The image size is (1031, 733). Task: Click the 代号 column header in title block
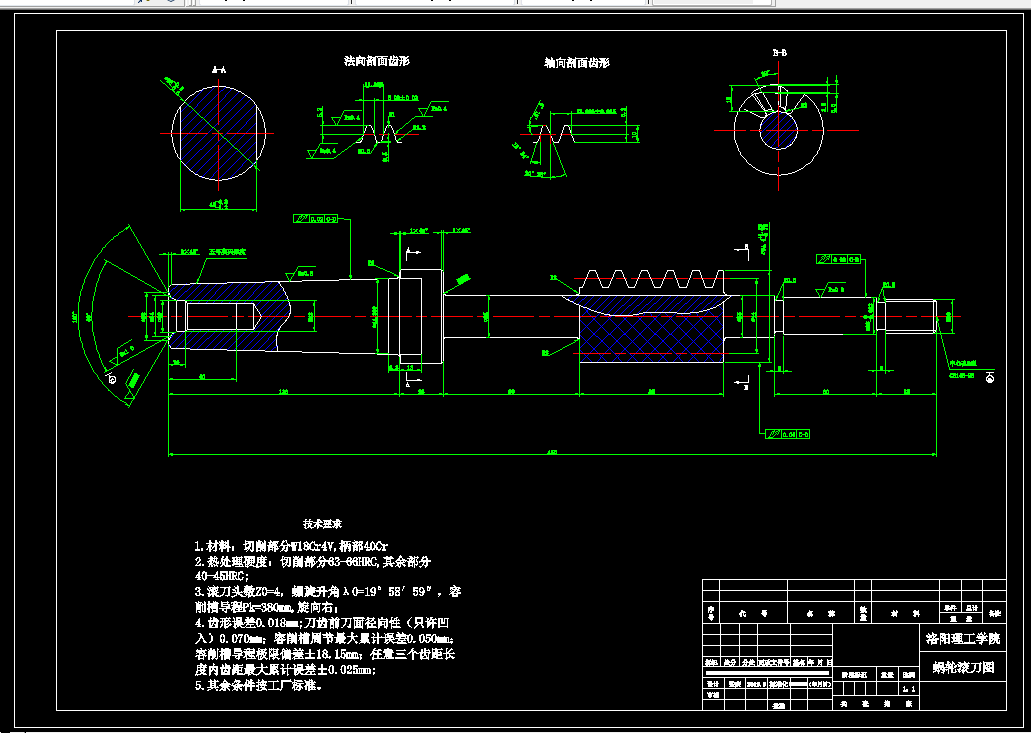[754, 613]
